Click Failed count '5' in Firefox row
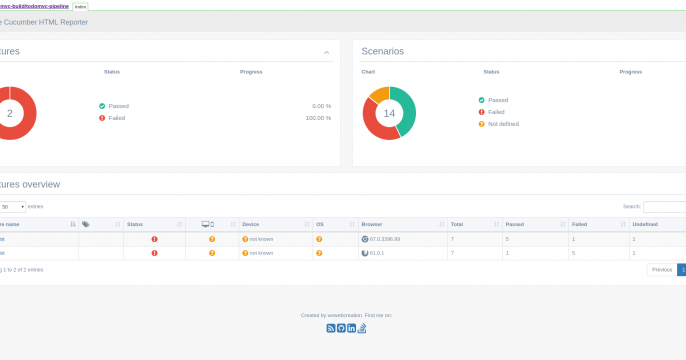Image resolution: width=686 pixels, height=360 pixels. [x=574, y=253]
